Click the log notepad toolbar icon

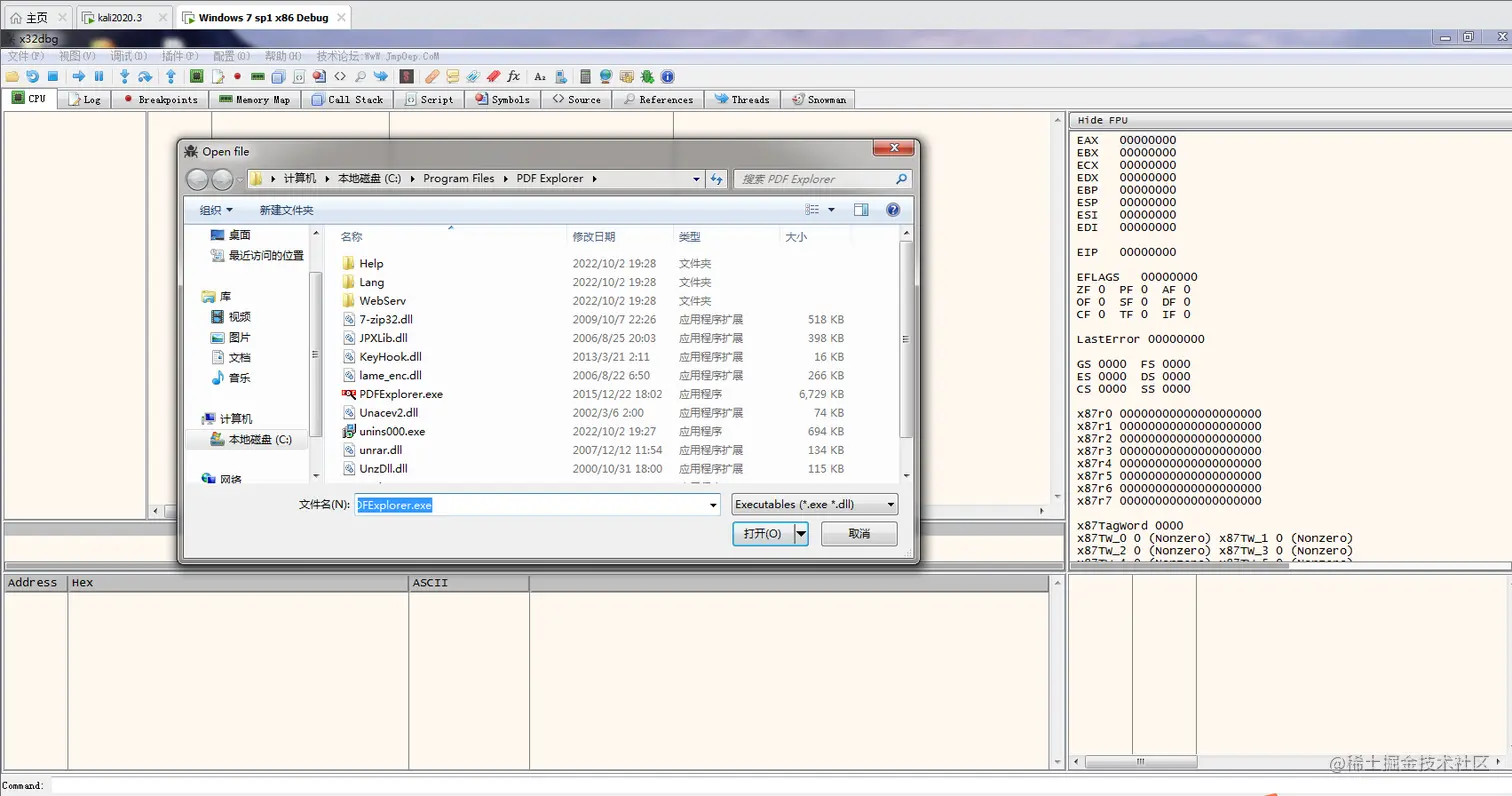coord(218,76)
